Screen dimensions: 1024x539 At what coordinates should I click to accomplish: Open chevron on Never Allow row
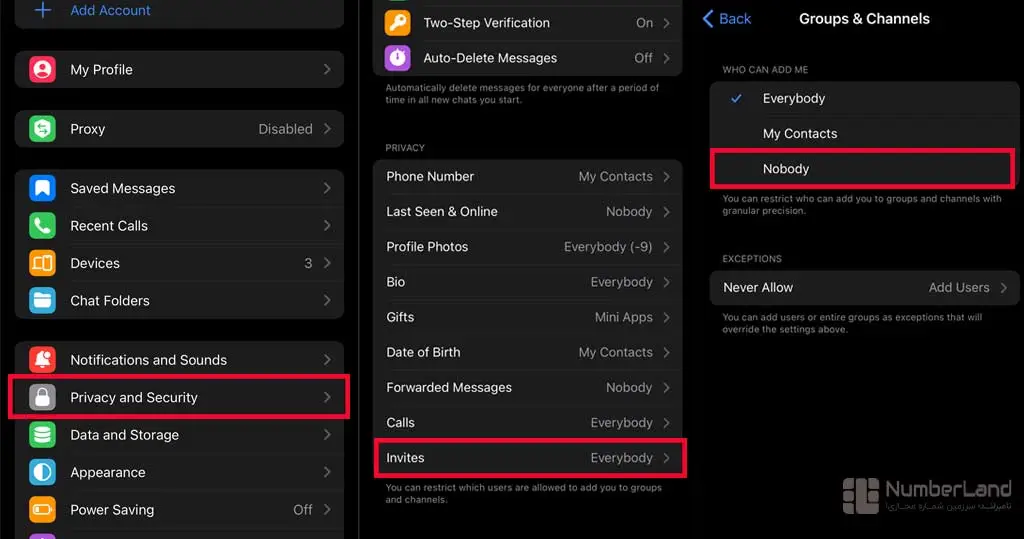coord(1004,287)
